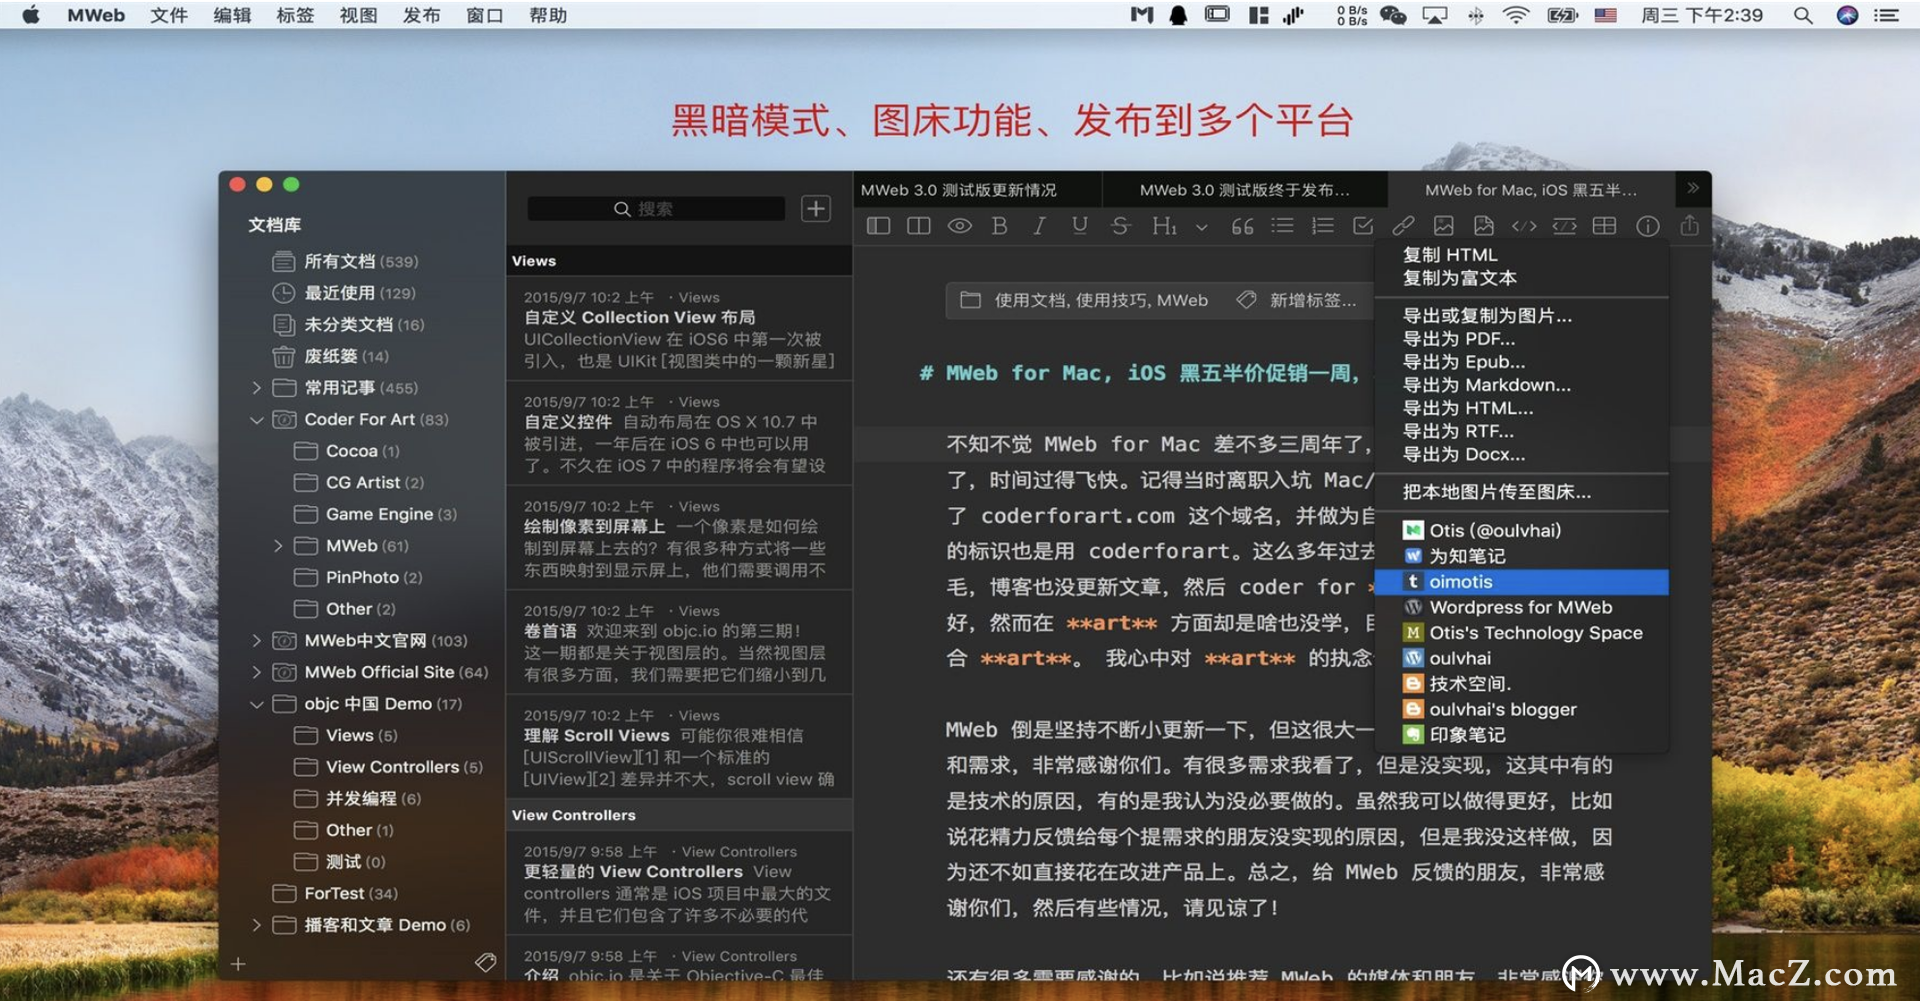Click the search field in document list
The width and height of the screenshot is (1920, 1001).
tap(656, 208)
